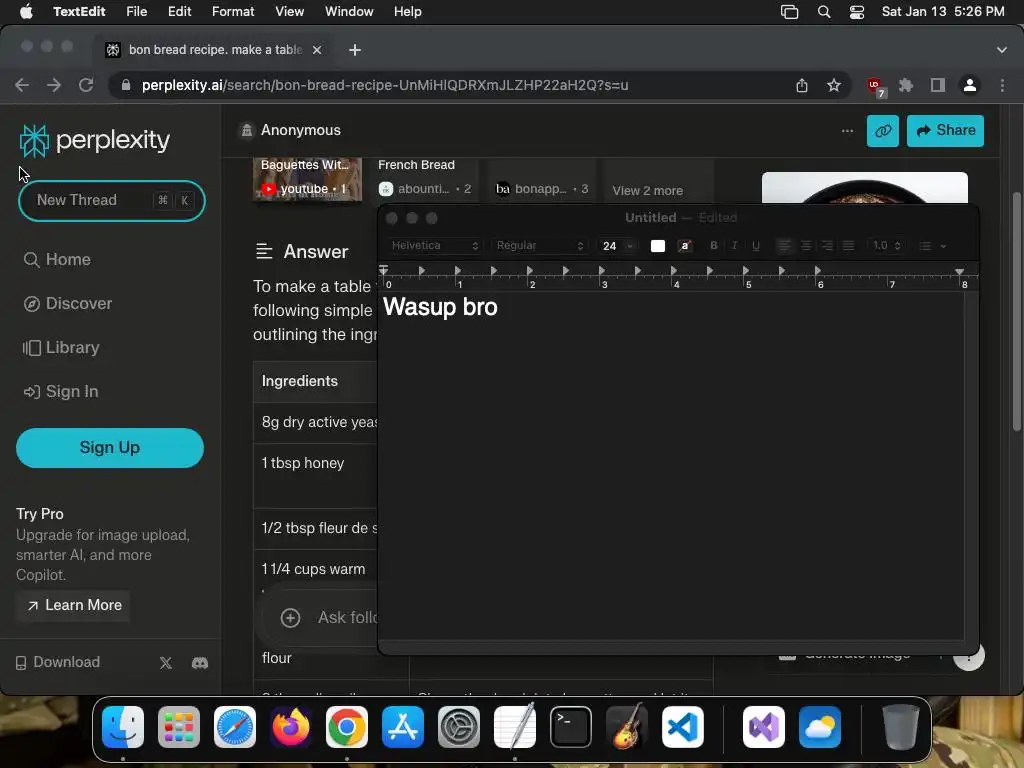Viewport: 1024px width, 768px height.
Task: Open the Chrome profile avatar
Action: [970, 85]
